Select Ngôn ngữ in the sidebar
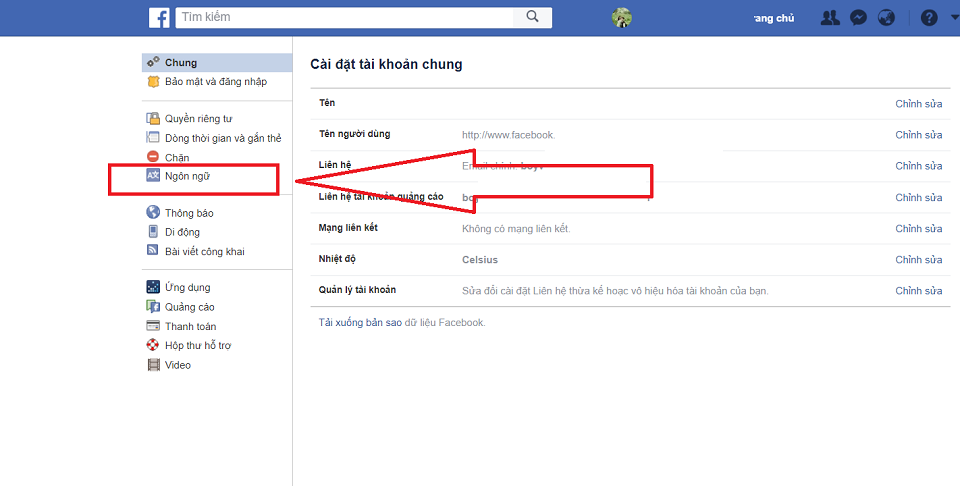 (x=187, y=176)
